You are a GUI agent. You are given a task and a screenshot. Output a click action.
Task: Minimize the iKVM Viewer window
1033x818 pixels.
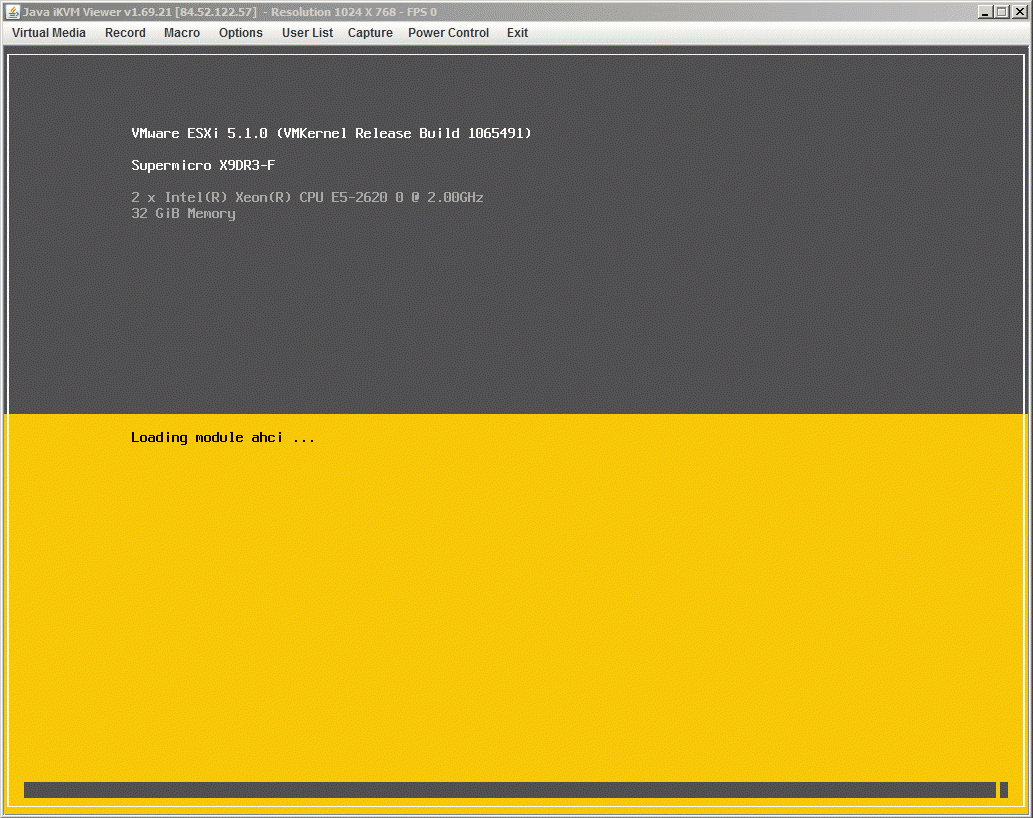pos(985,12)
